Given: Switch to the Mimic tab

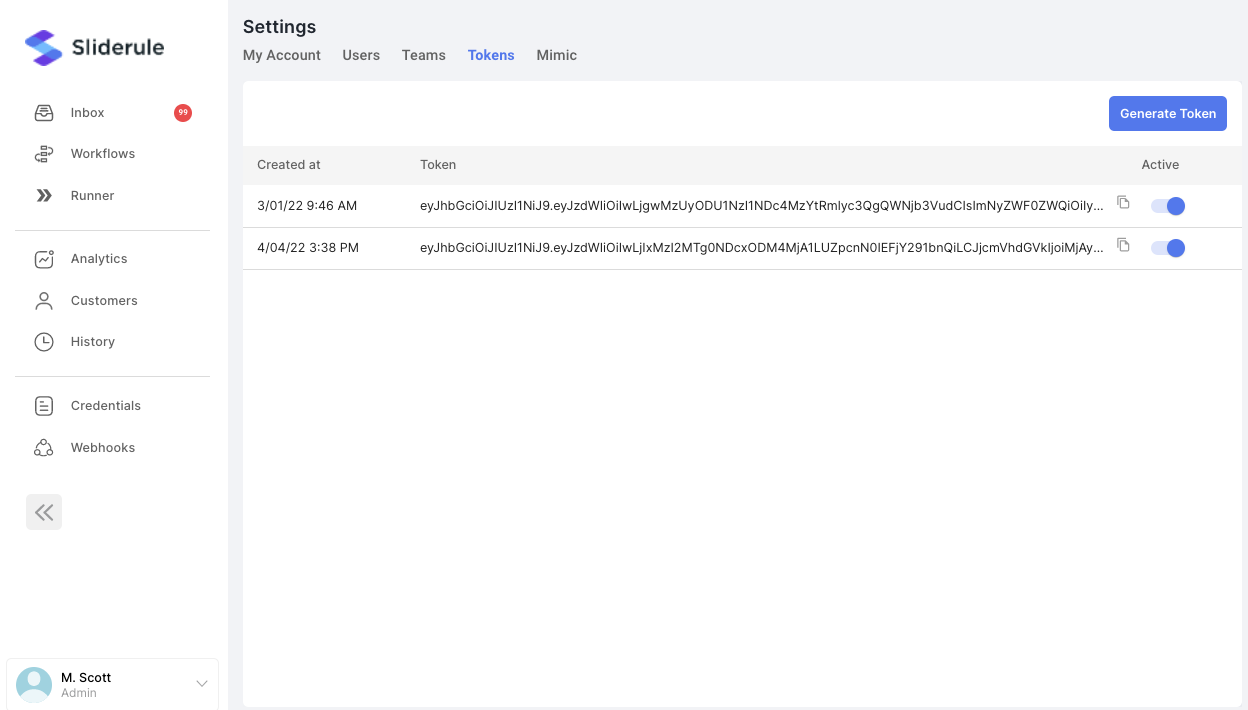Looking at the screenshot, I should [x=556, y=55].
